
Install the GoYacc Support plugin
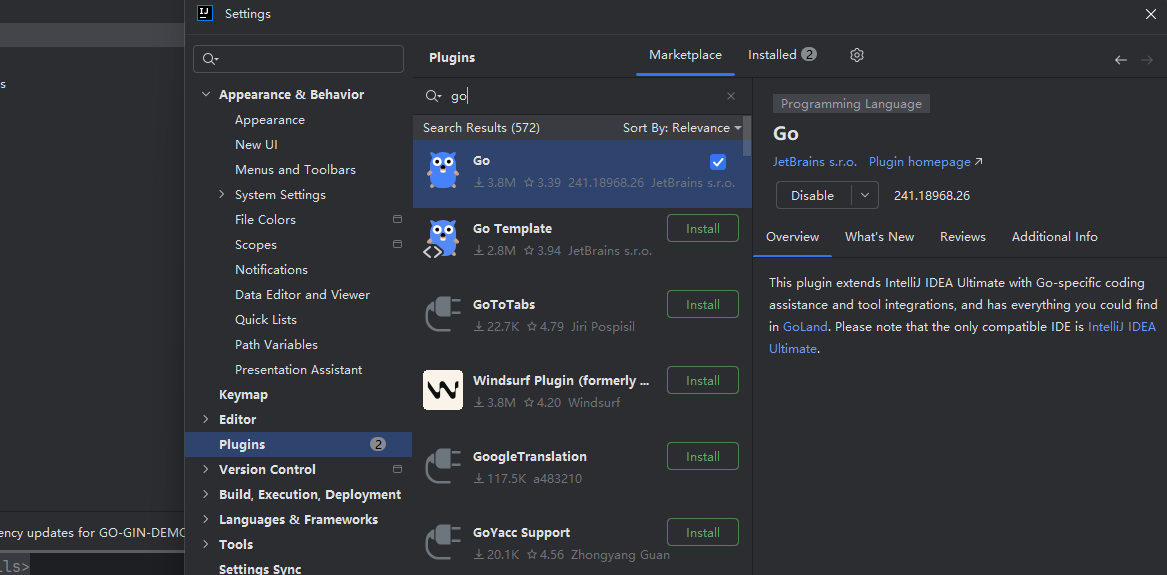(703, 533)
